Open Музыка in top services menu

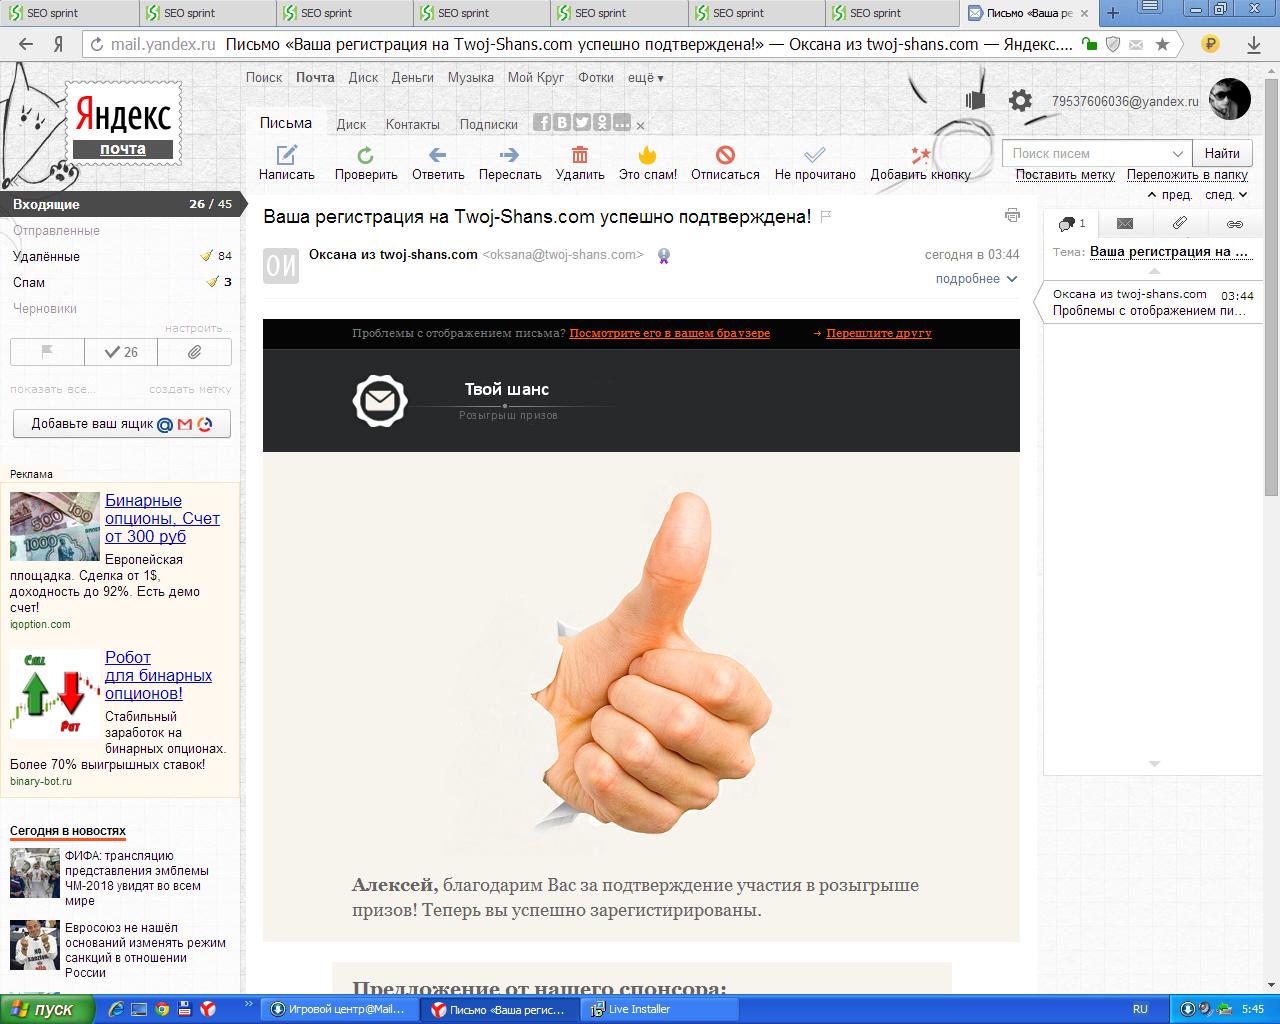(x=471, y=77)
